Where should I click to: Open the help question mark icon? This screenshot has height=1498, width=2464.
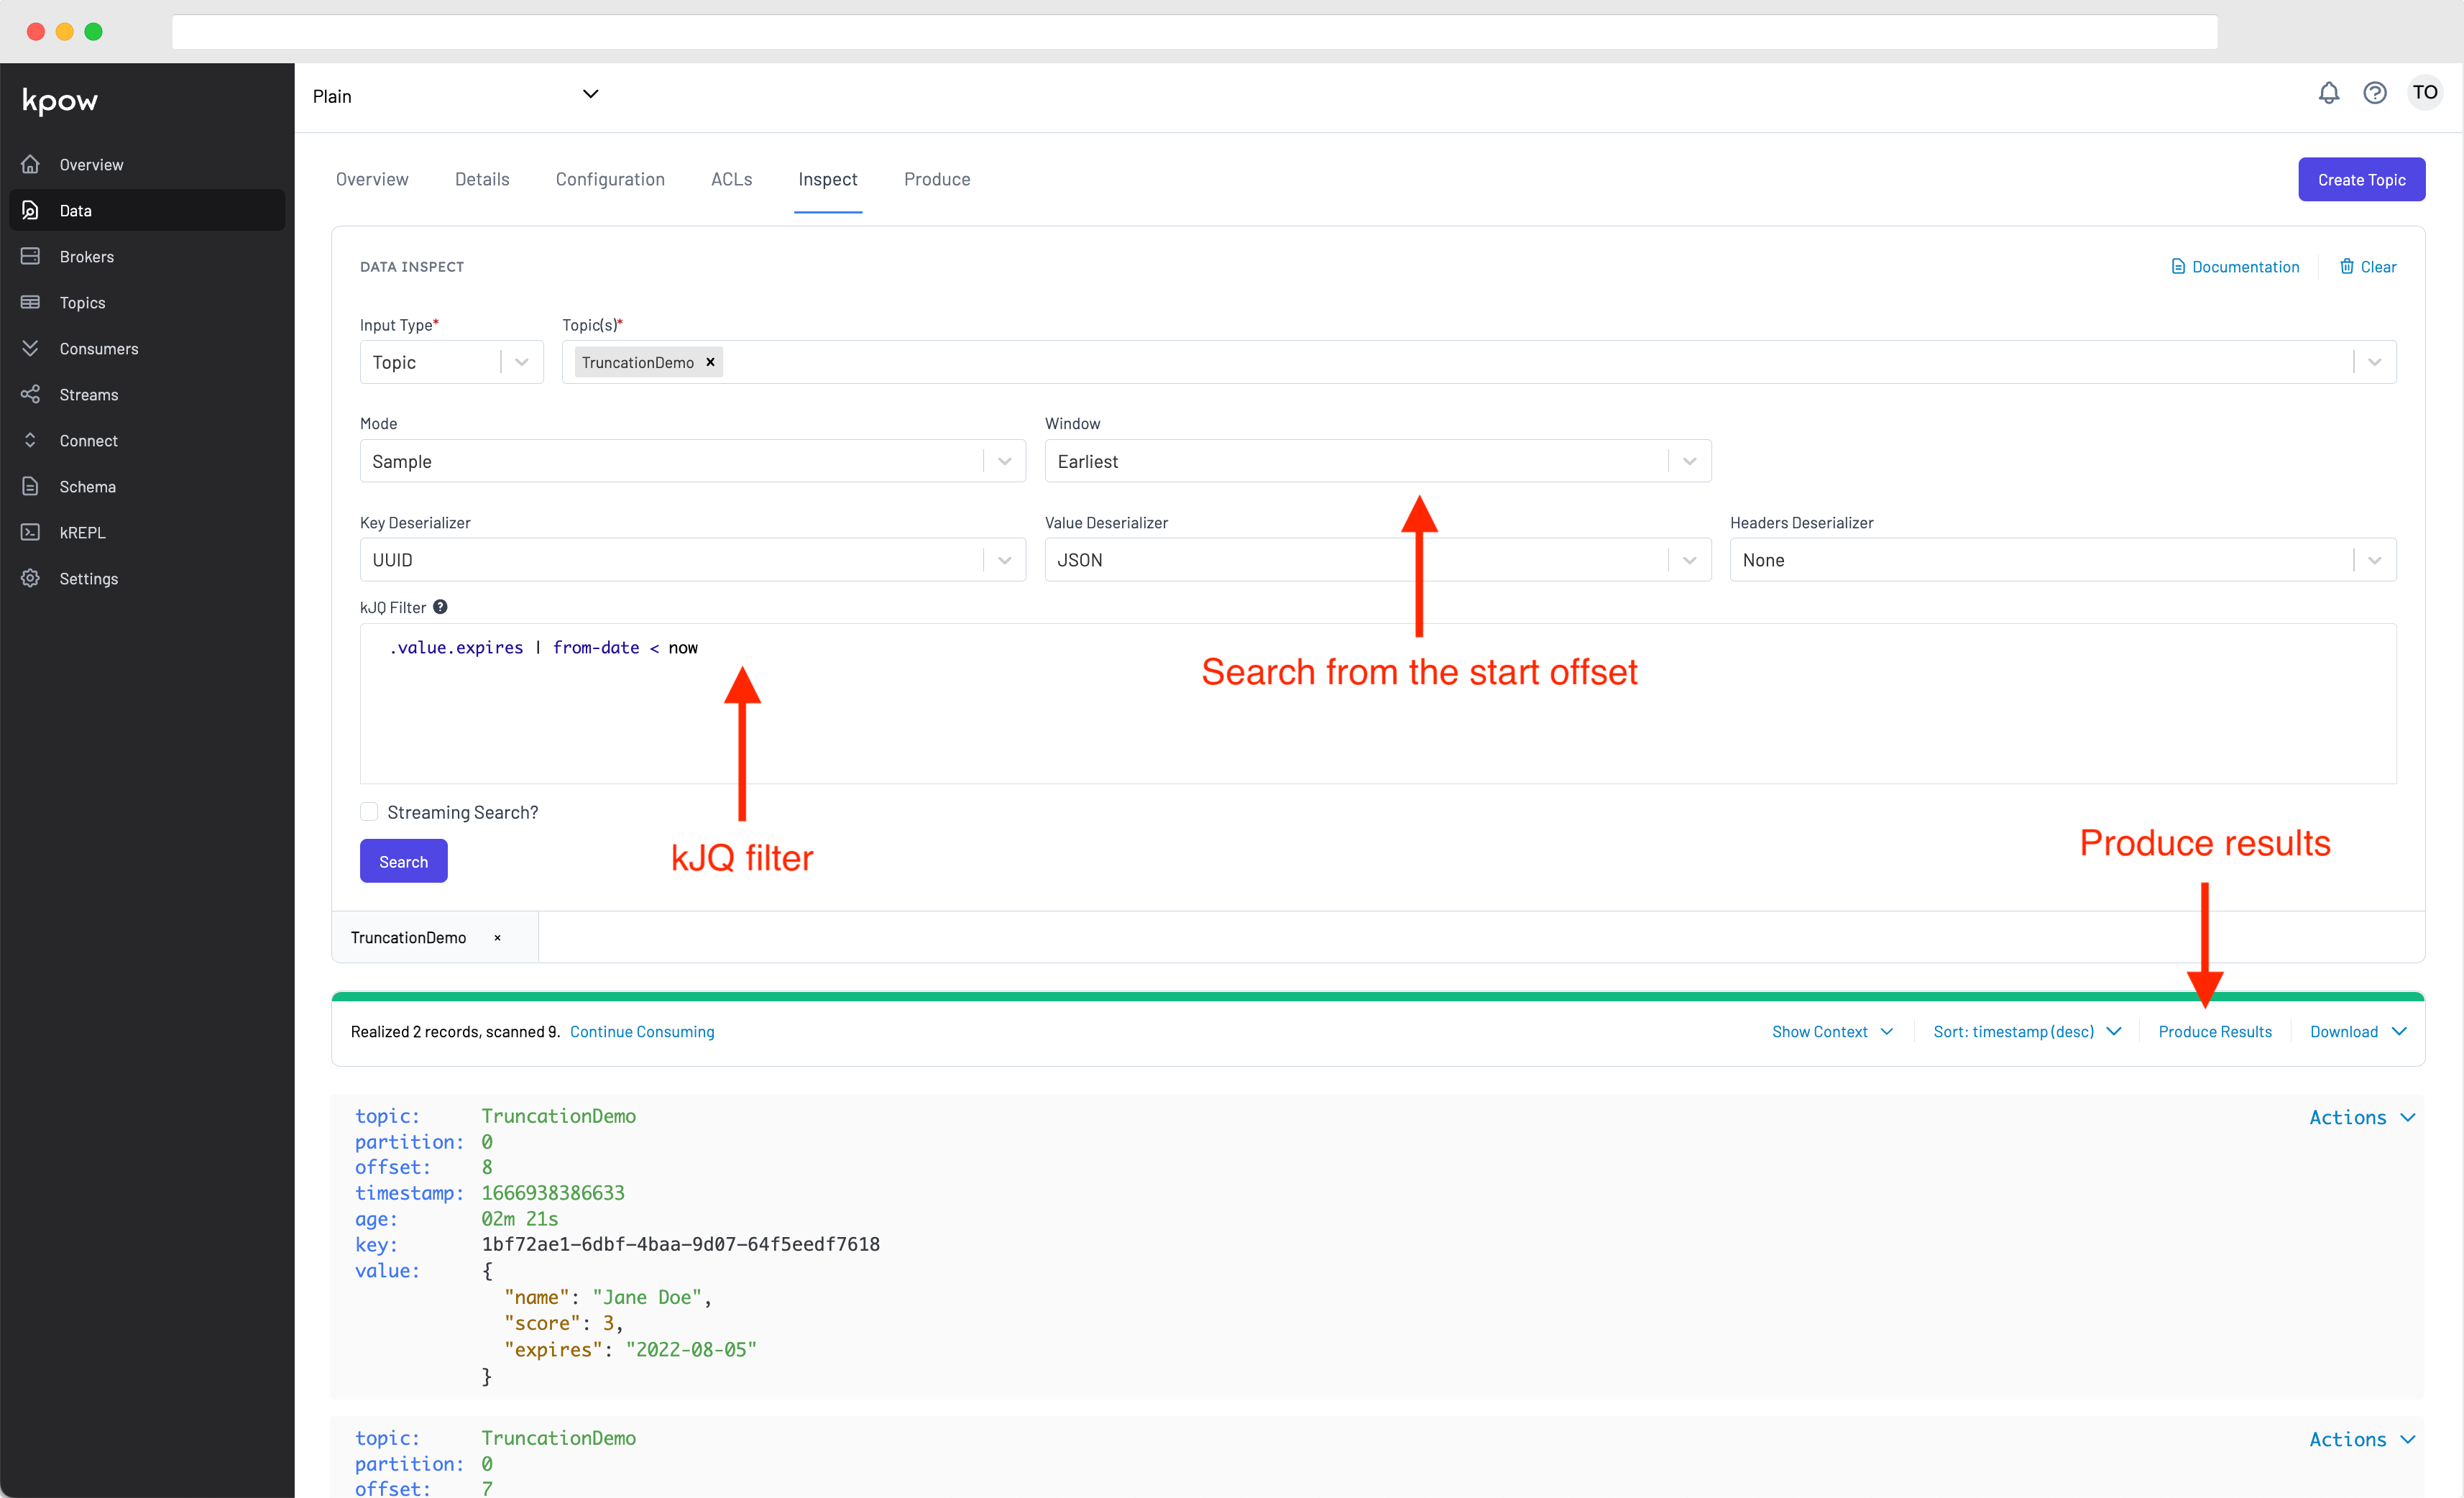tap(2374, 93)
